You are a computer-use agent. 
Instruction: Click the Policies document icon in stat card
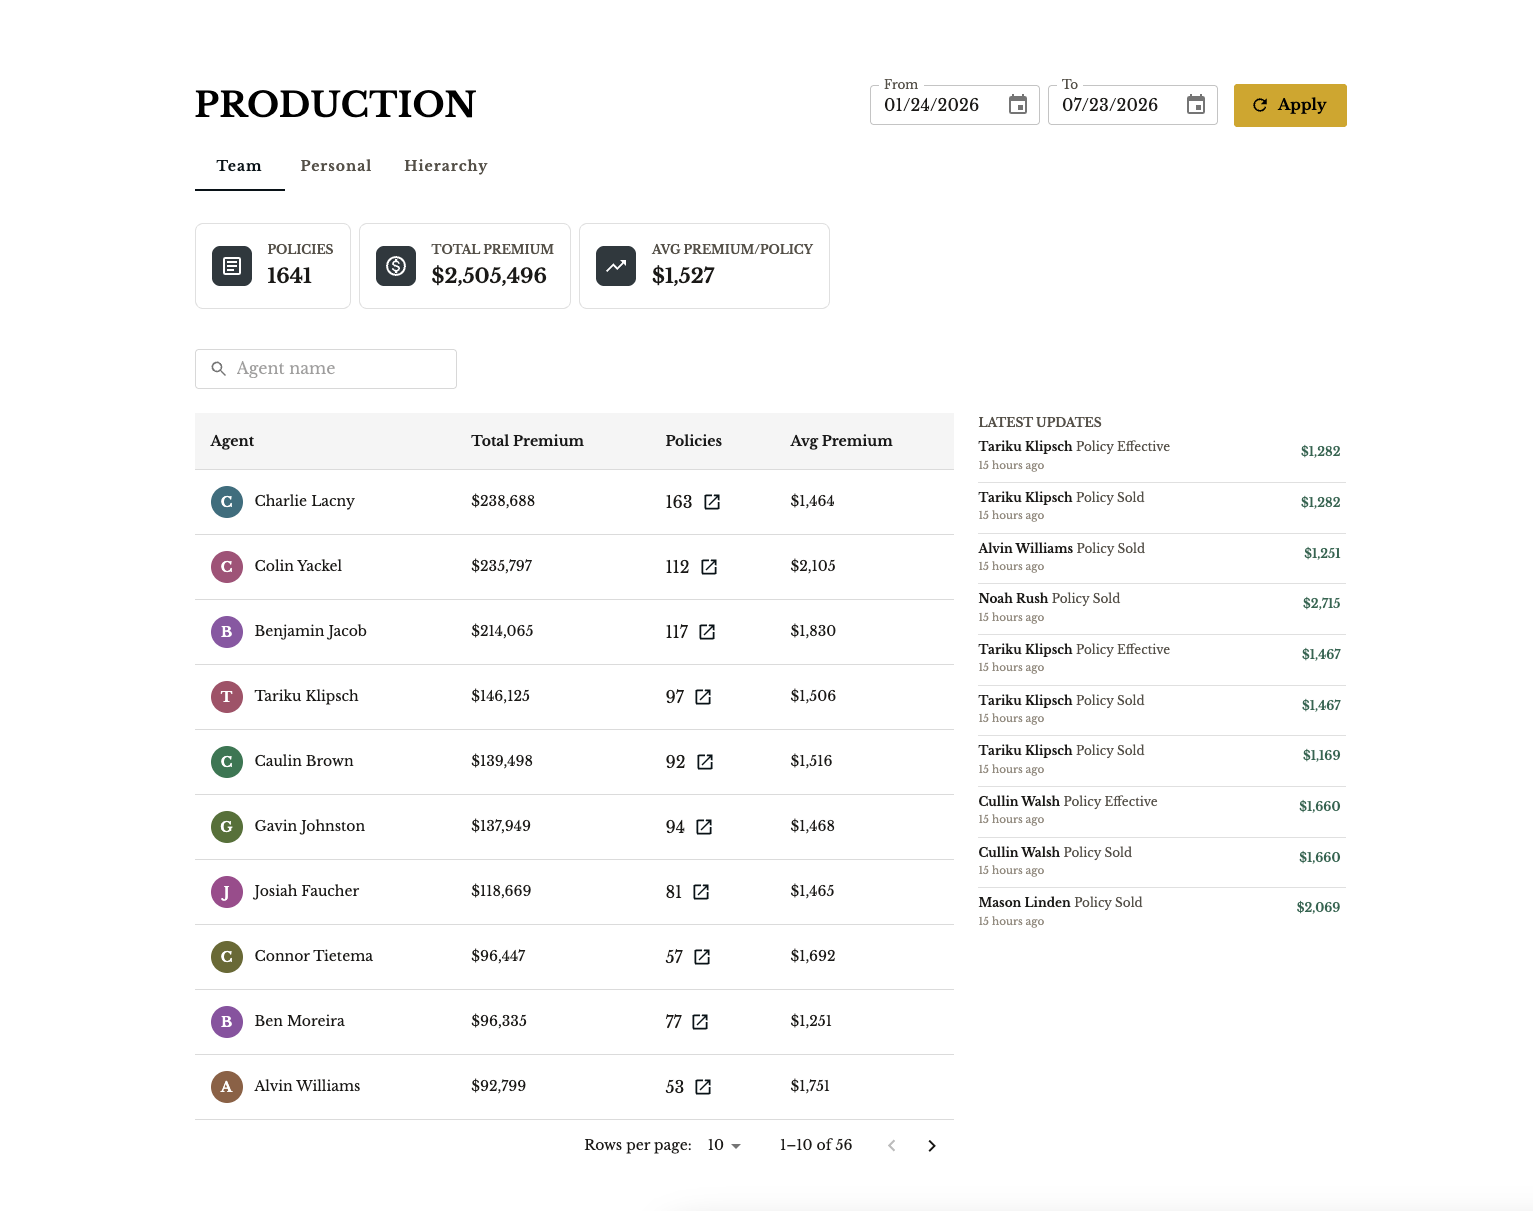point(232,266)
